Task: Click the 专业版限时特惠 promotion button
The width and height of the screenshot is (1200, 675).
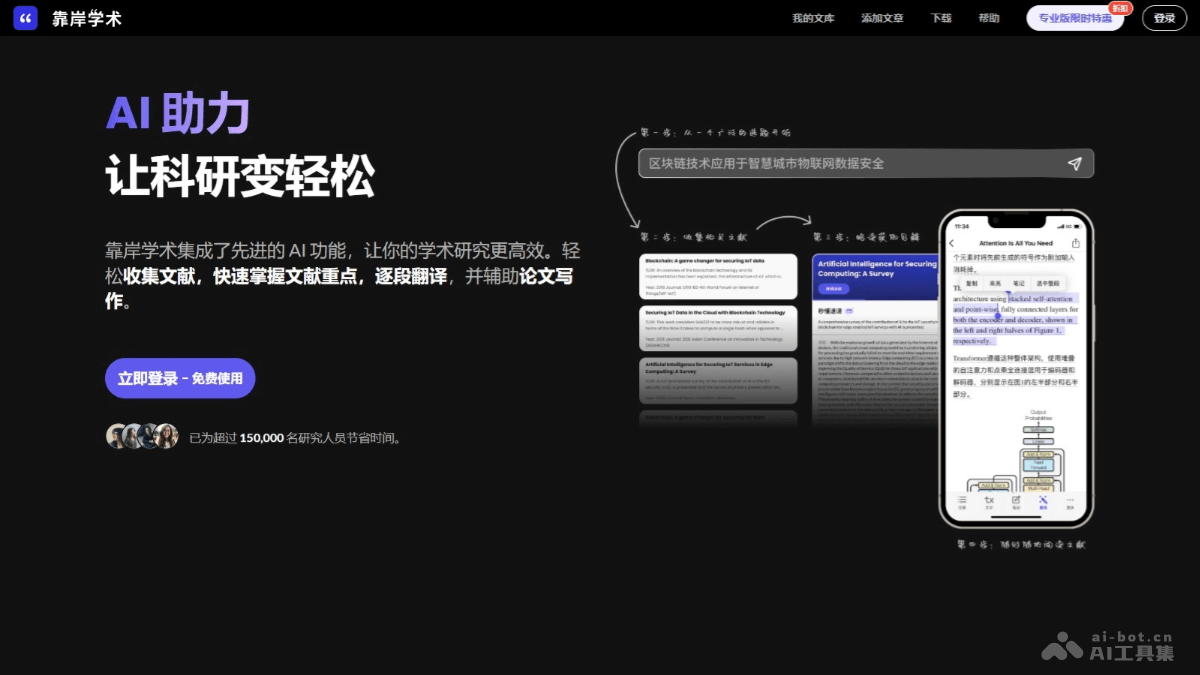Action: [x=1075, y=18]
